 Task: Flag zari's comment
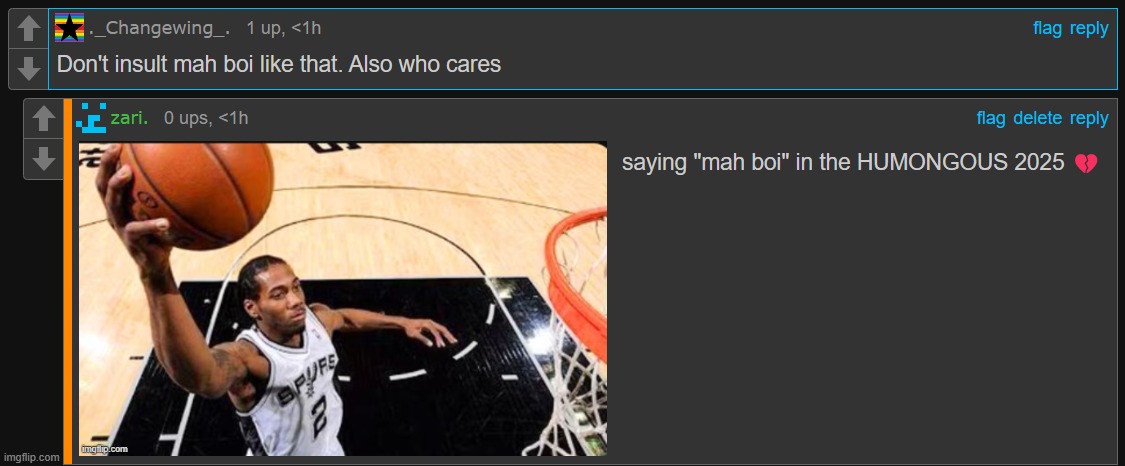(991, 118)
